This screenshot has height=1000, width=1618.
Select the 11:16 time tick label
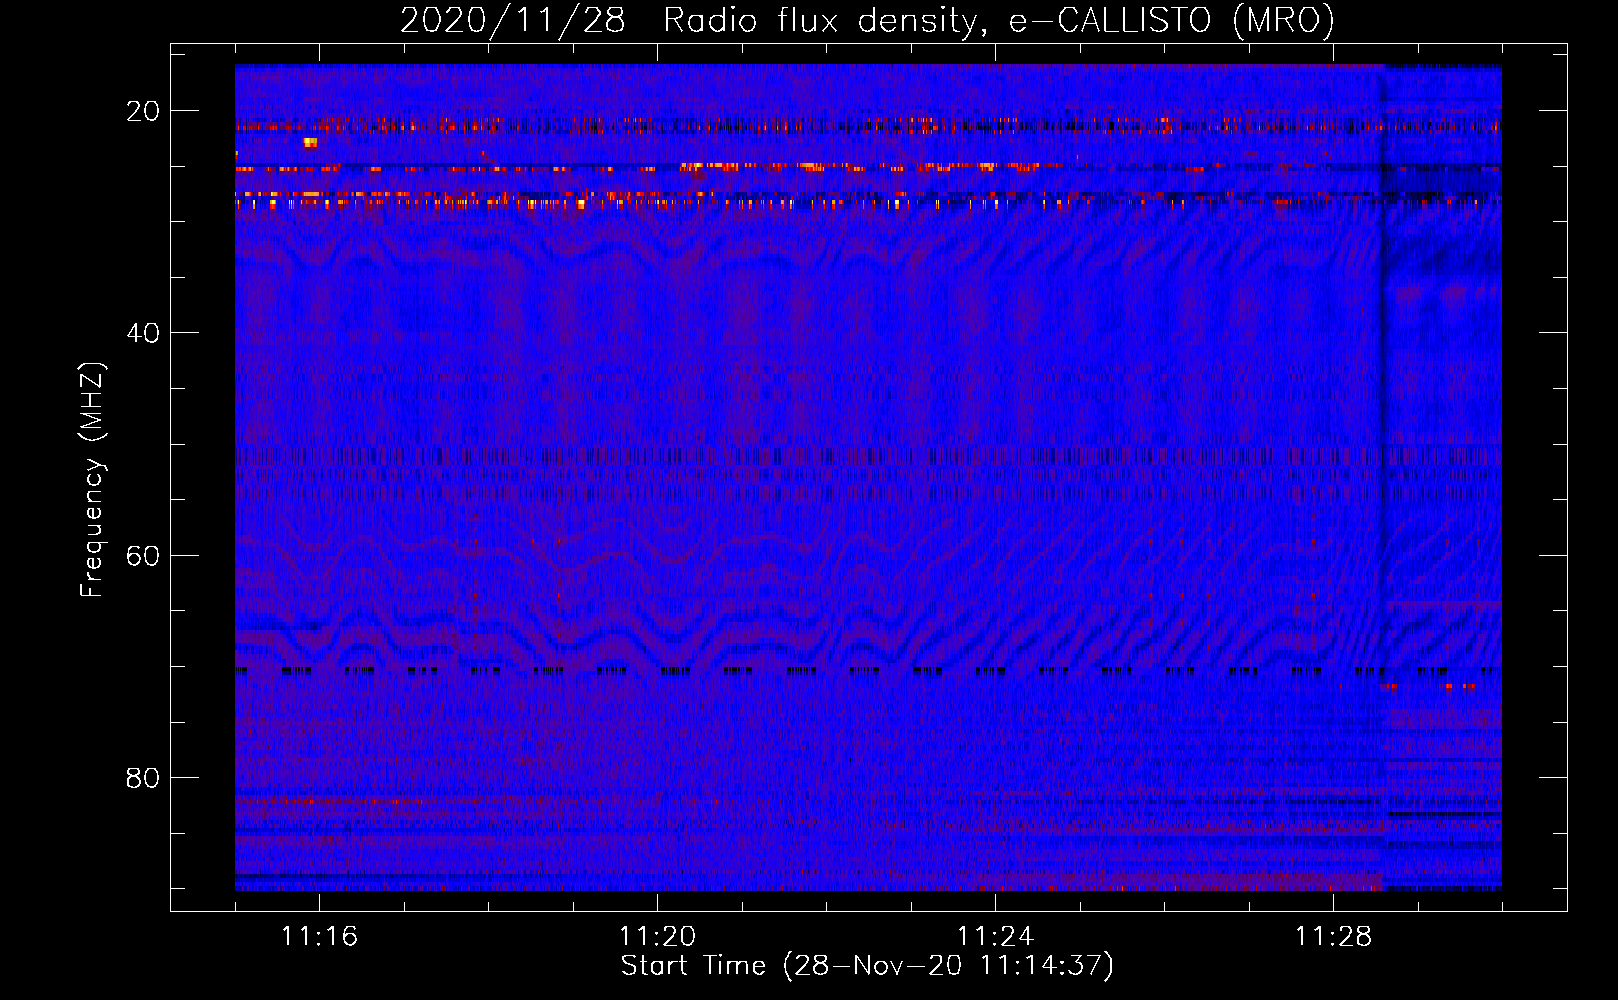[x=319, y=937]
